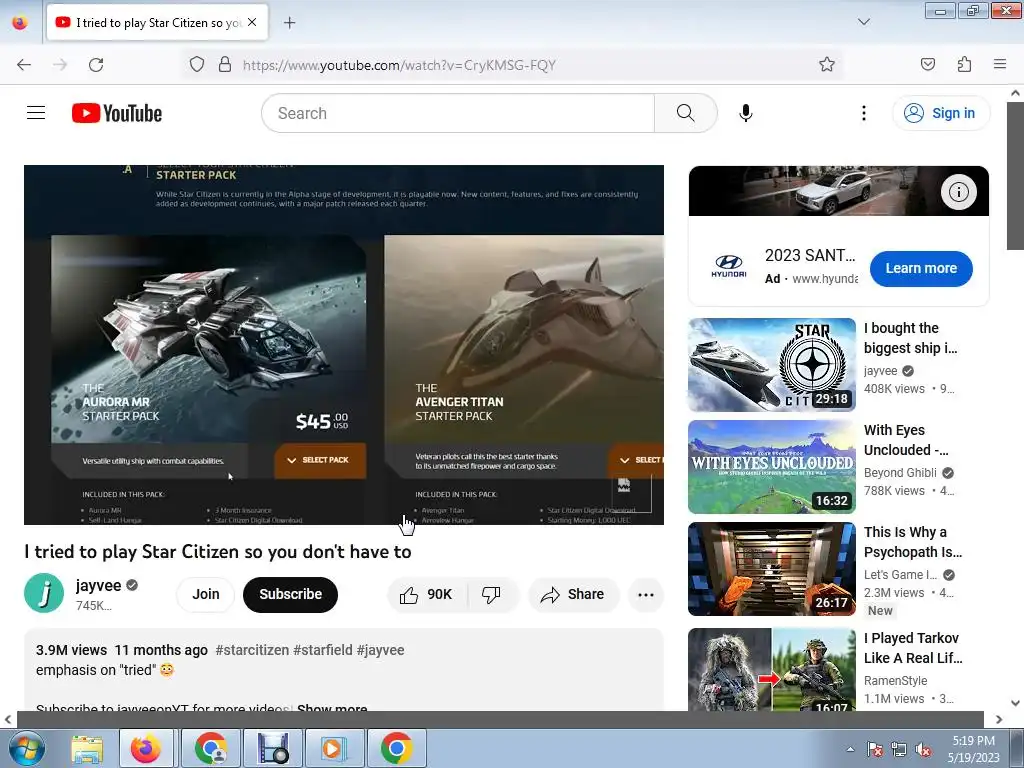Click the video title heading
The image size is (1024, 768).
click(x=217, y=552)
